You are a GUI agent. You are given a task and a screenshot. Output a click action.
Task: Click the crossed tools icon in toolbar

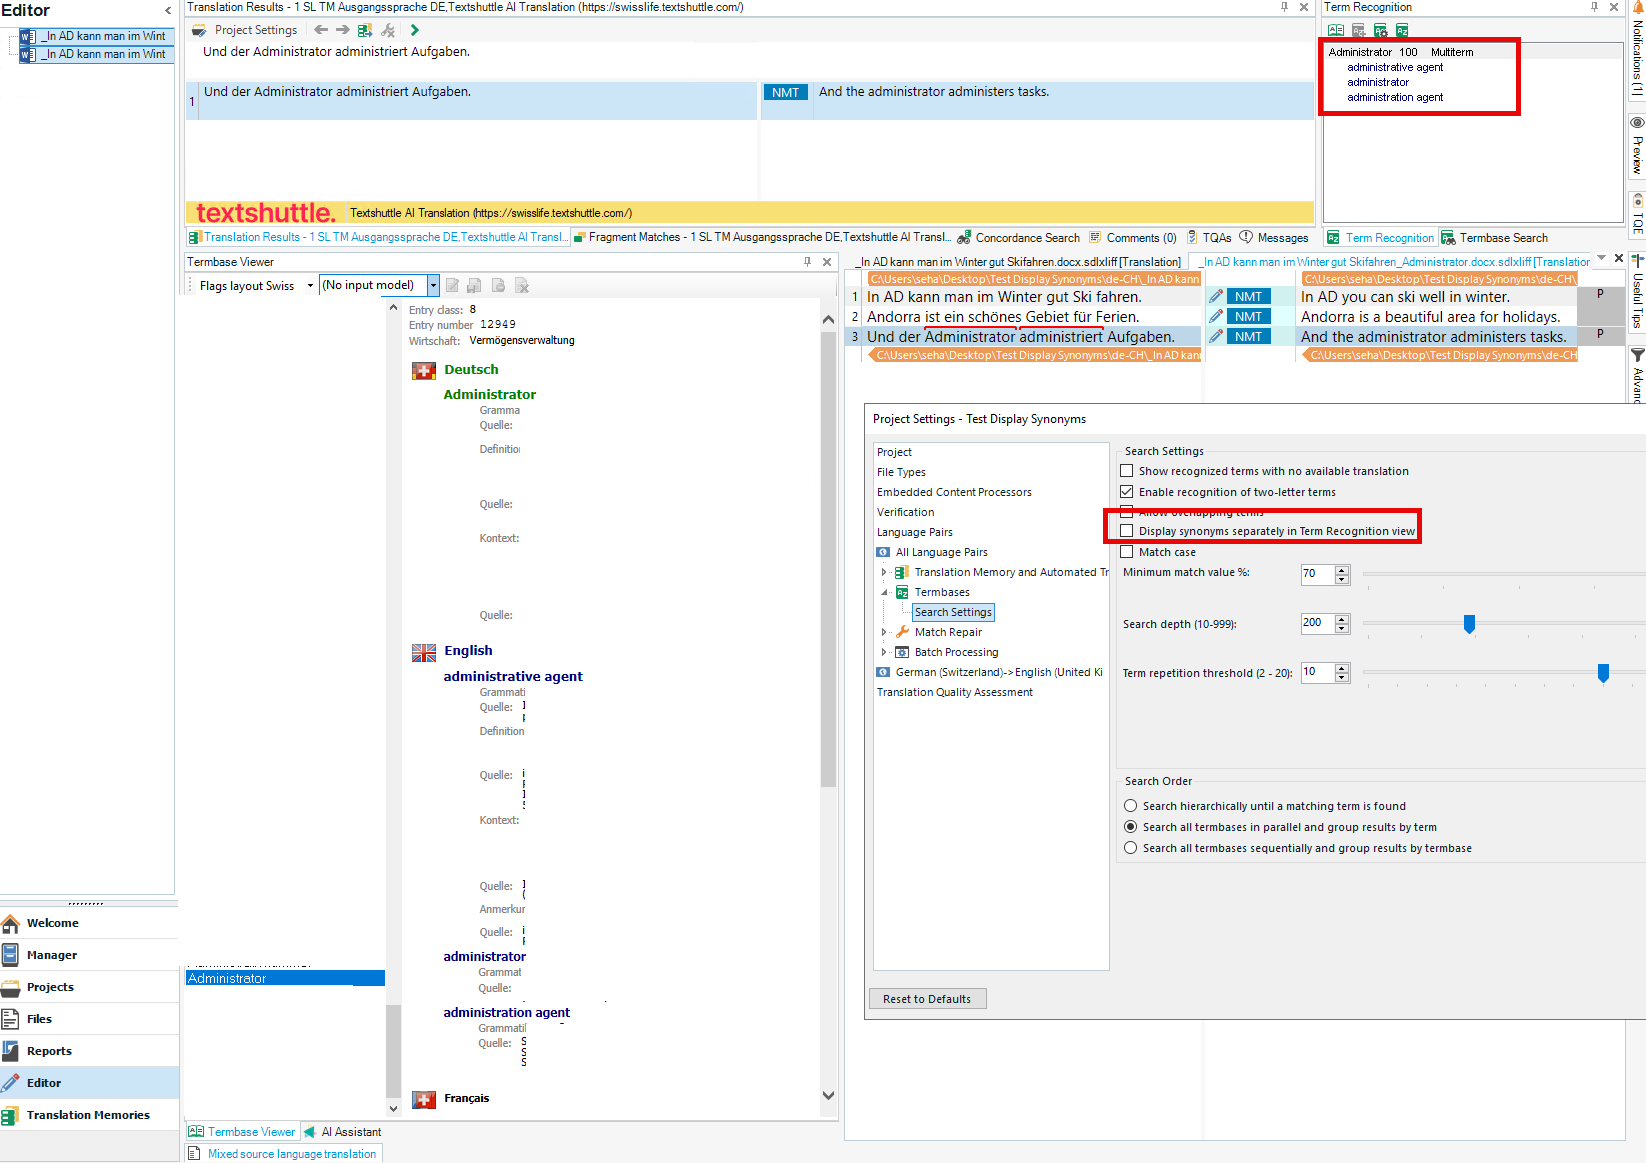tap(388, 30)
